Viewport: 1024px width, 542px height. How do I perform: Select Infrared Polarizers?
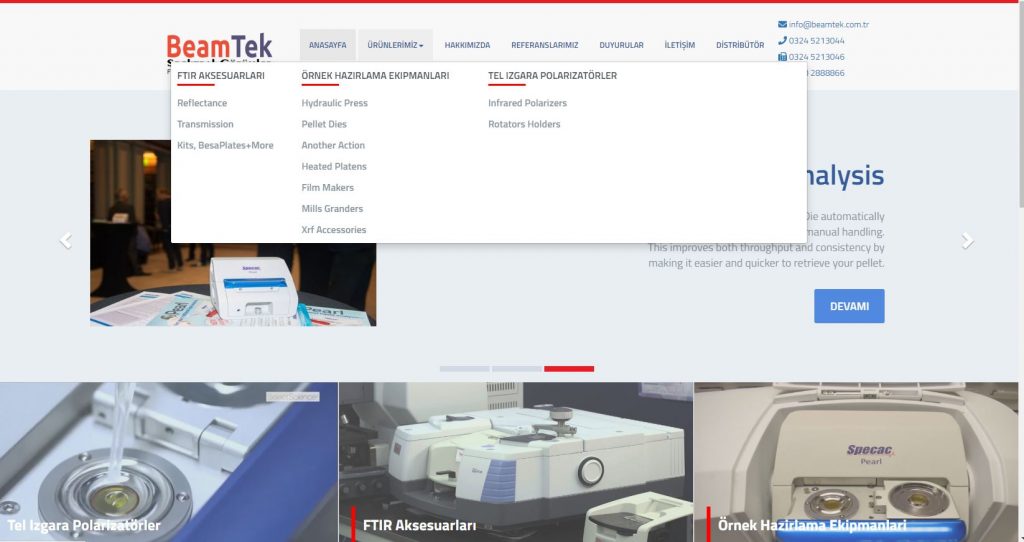coord(528,103)
